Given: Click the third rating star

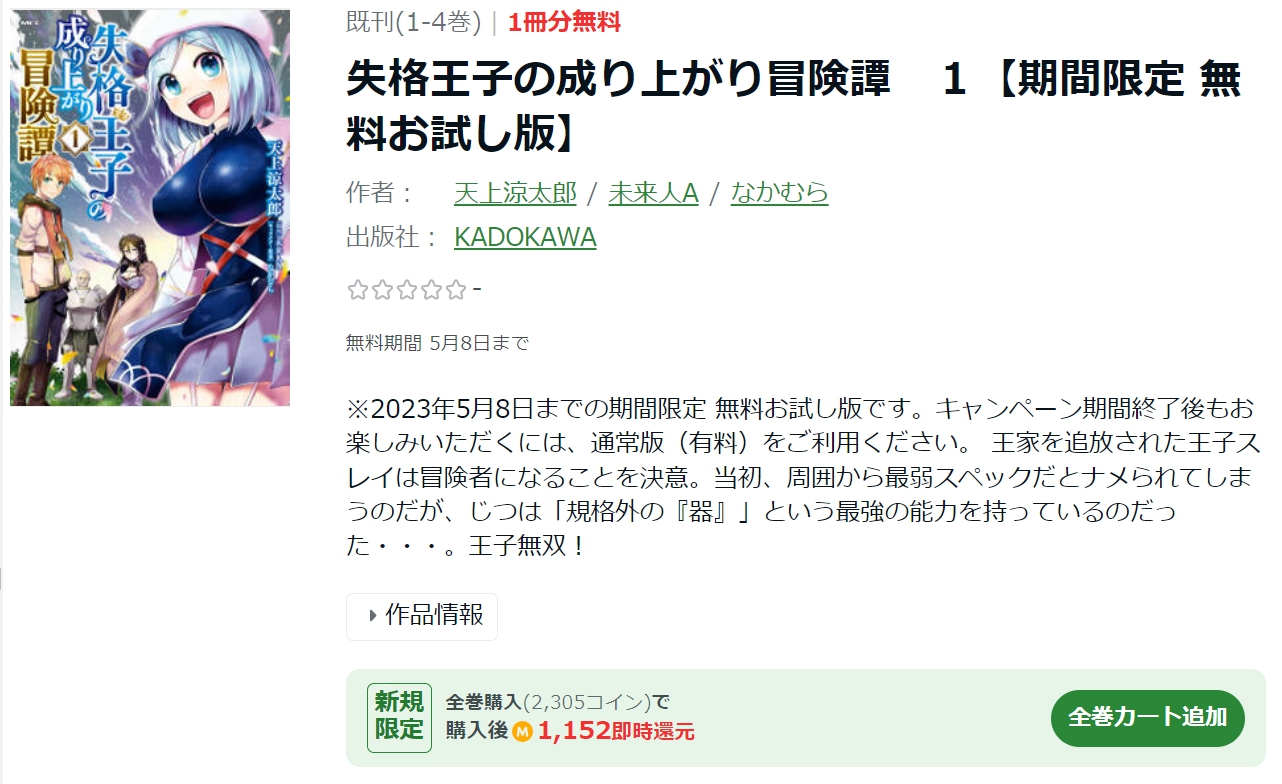Looking at the screenshot, I should tap(406, 290).
